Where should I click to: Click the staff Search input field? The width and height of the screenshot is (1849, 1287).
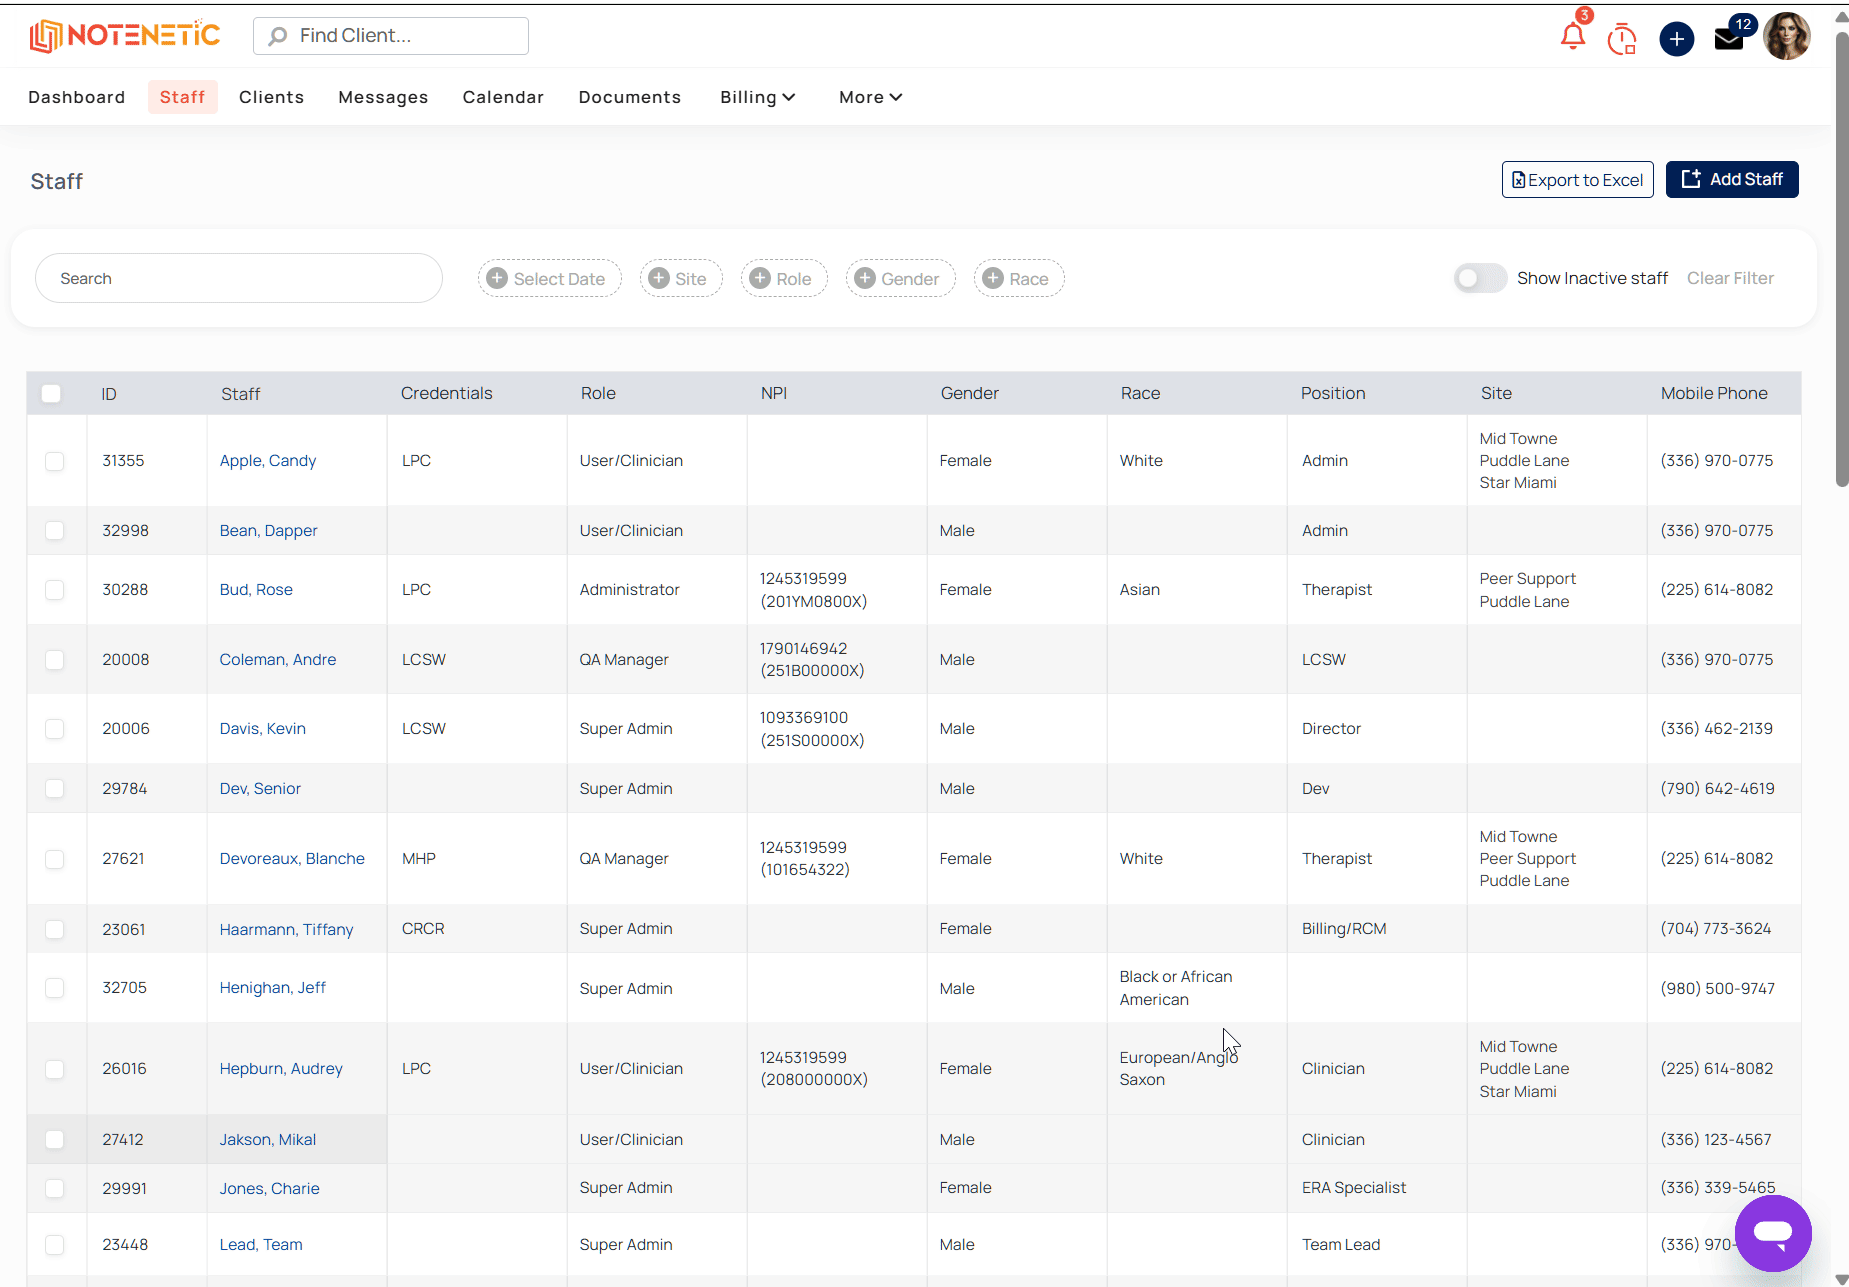(239, 278)
